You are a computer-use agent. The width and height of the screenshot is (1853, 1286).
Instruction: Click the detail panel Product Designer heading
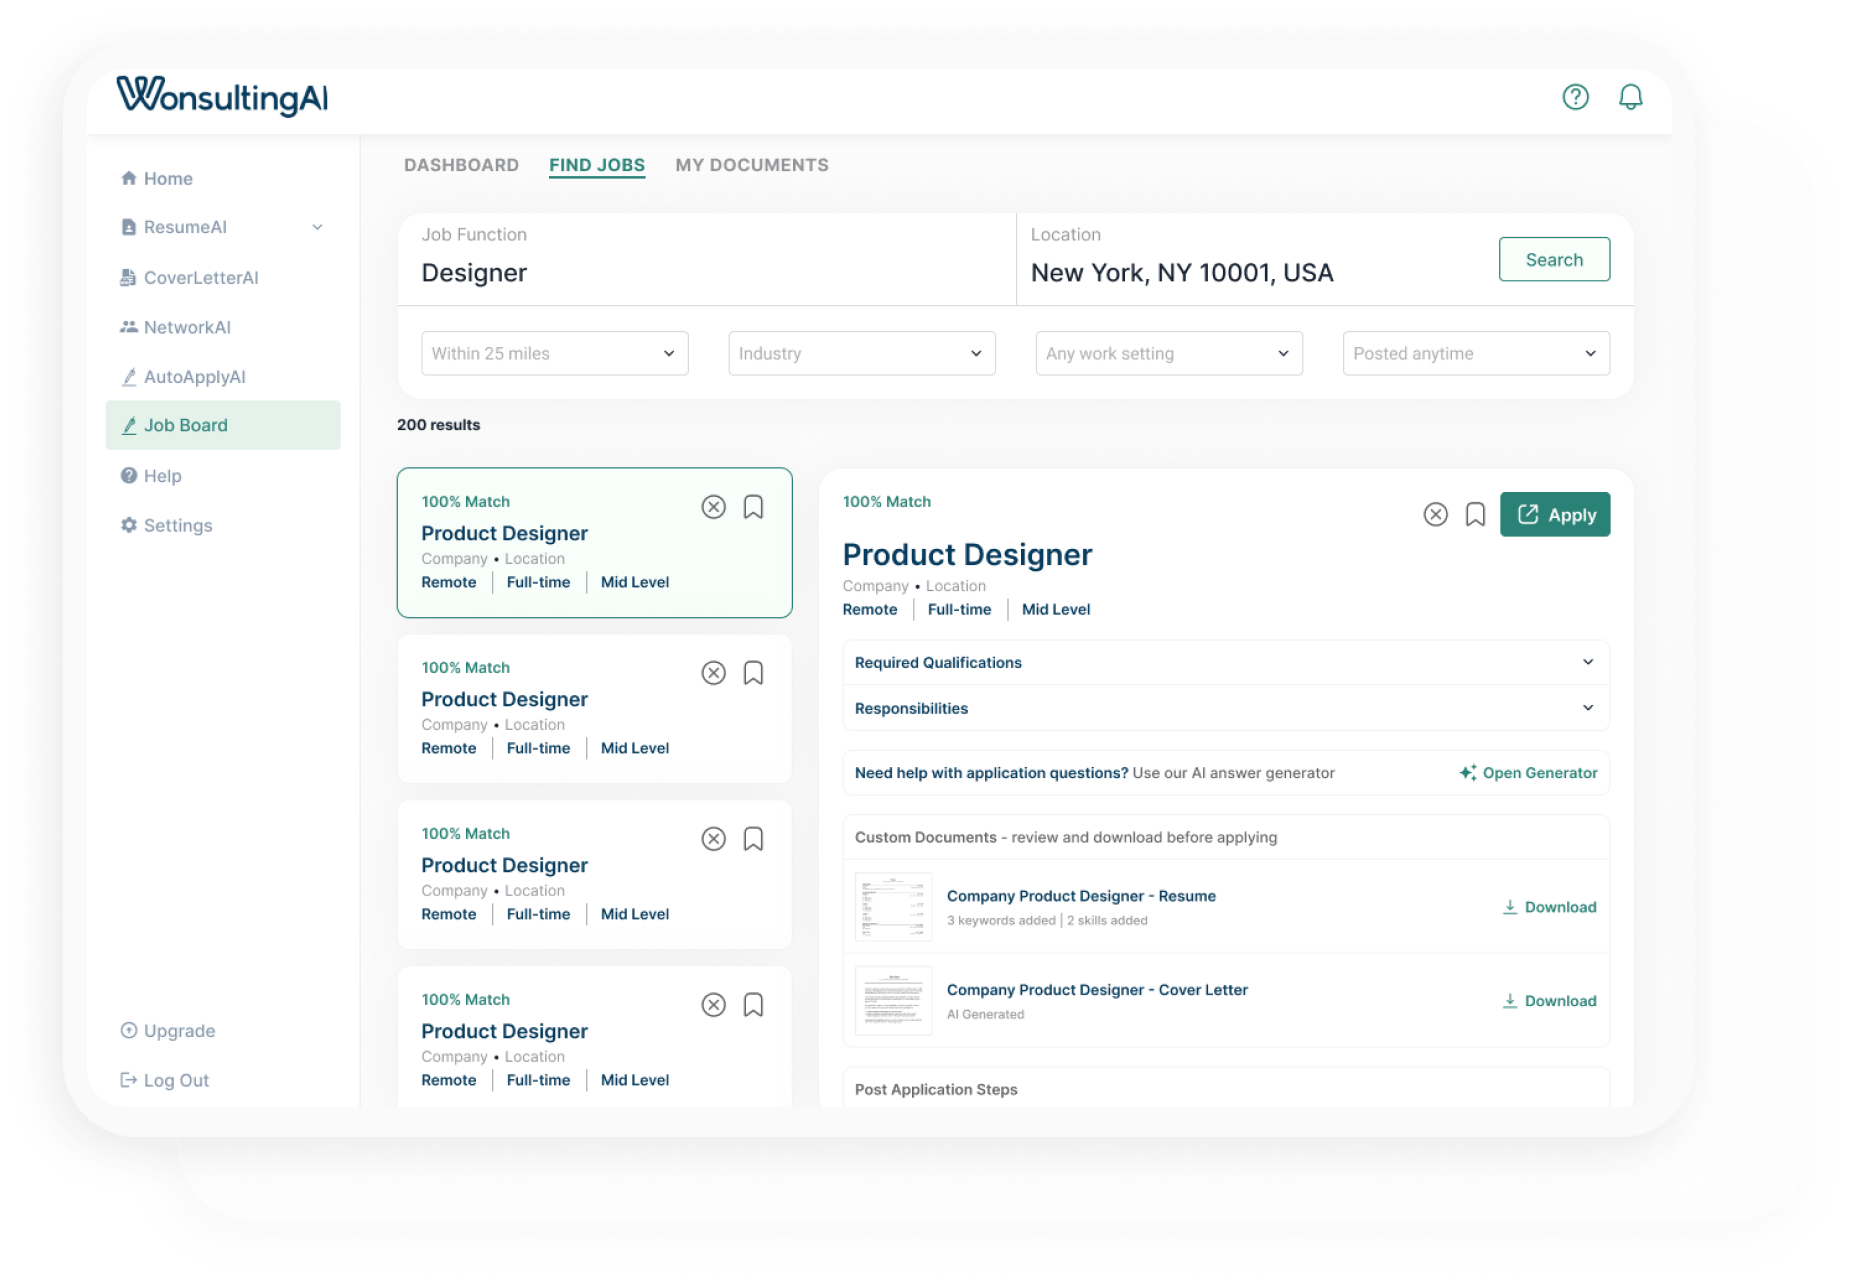coord(967,556)
